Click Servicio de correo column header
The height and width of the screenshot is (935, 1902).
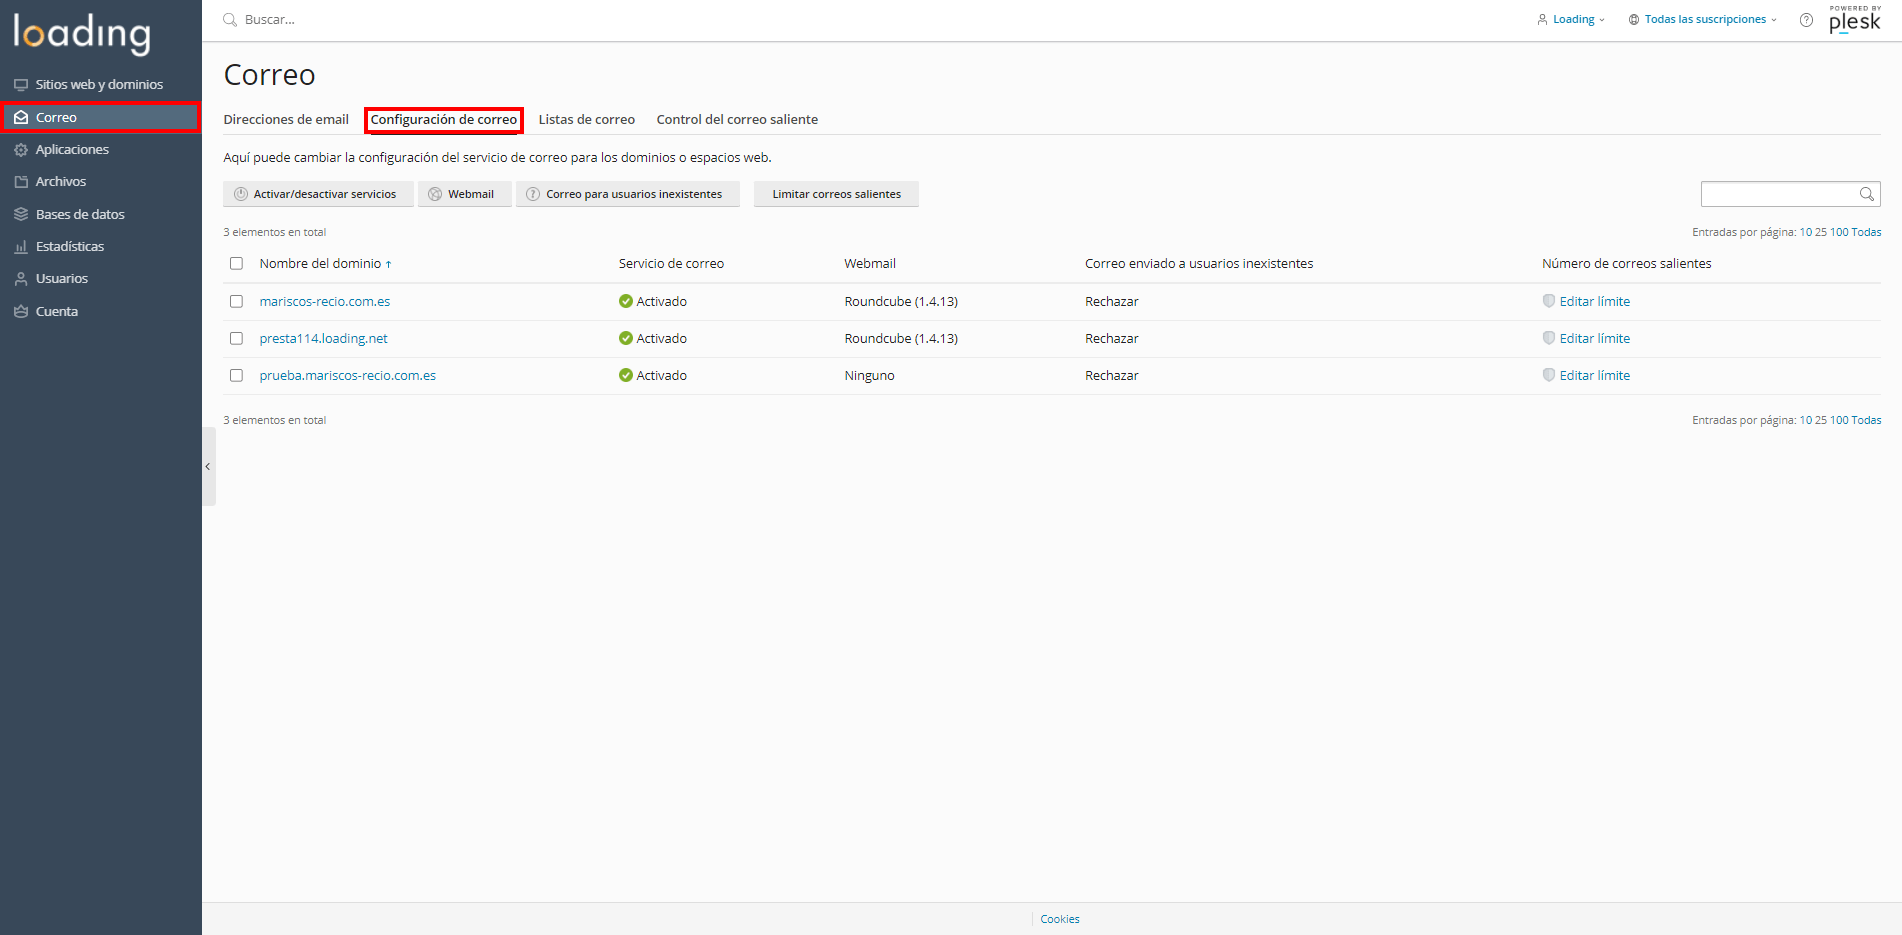[x=671, y=263]
